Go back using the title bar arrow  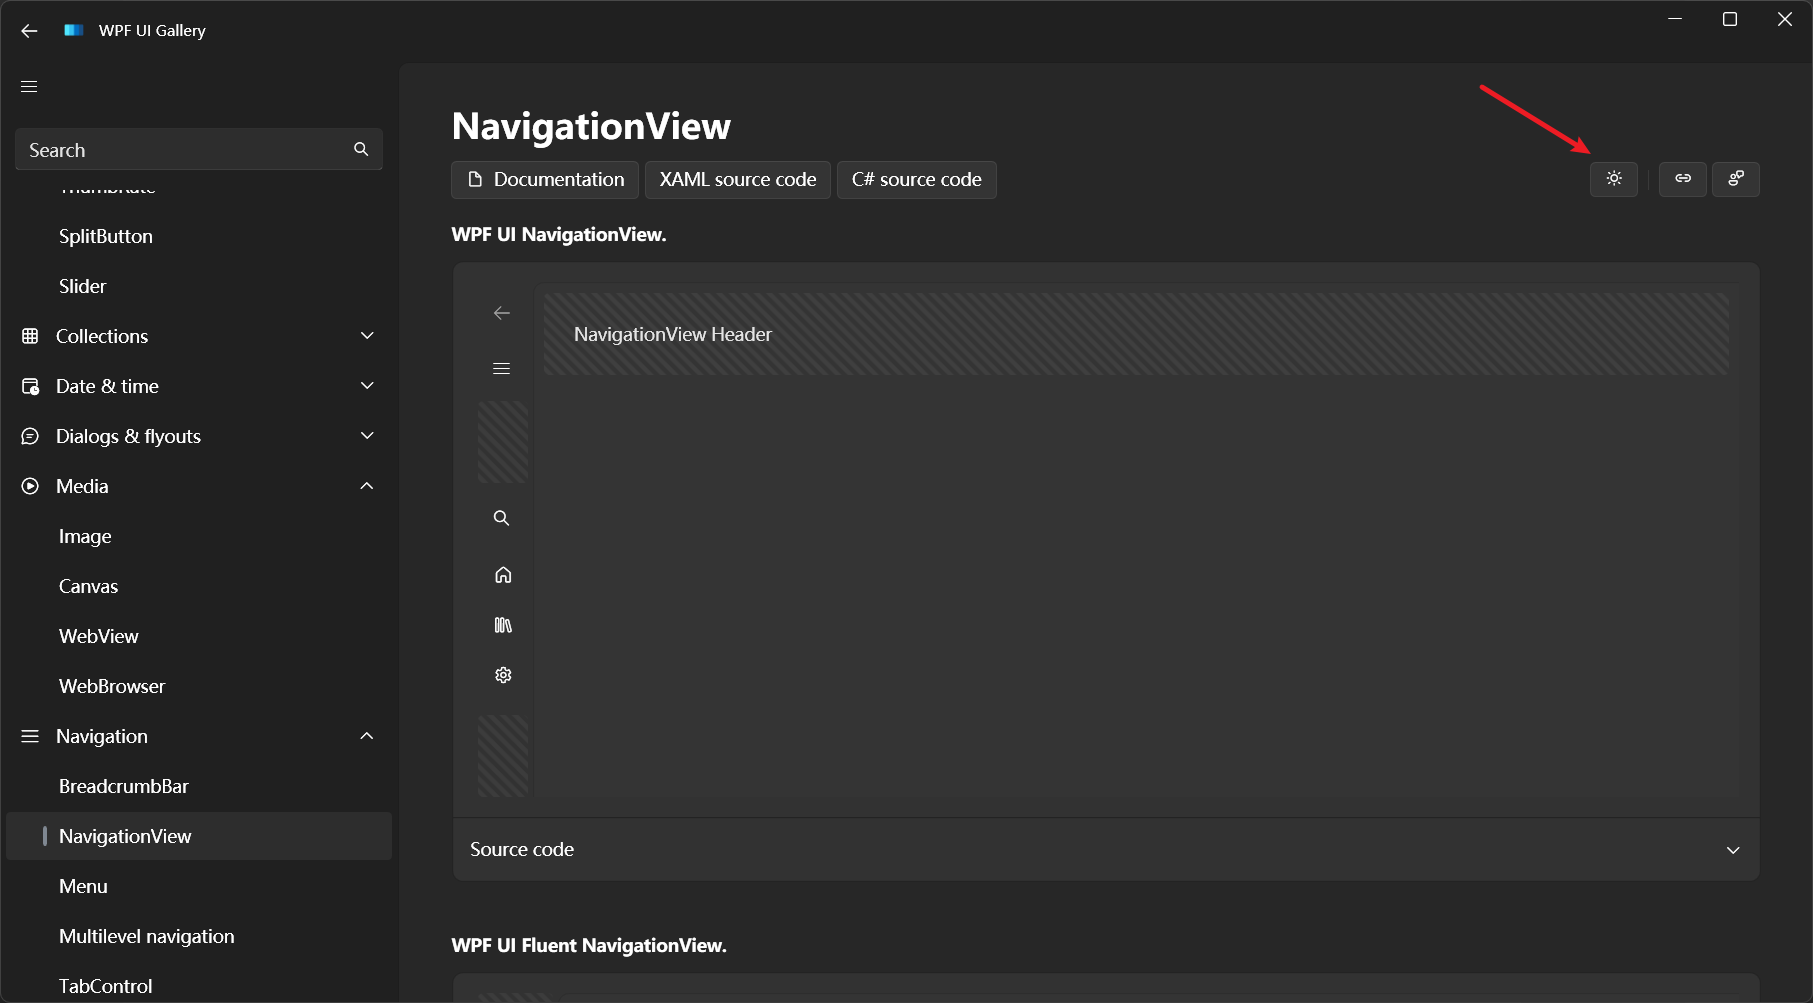click(29, 31)
